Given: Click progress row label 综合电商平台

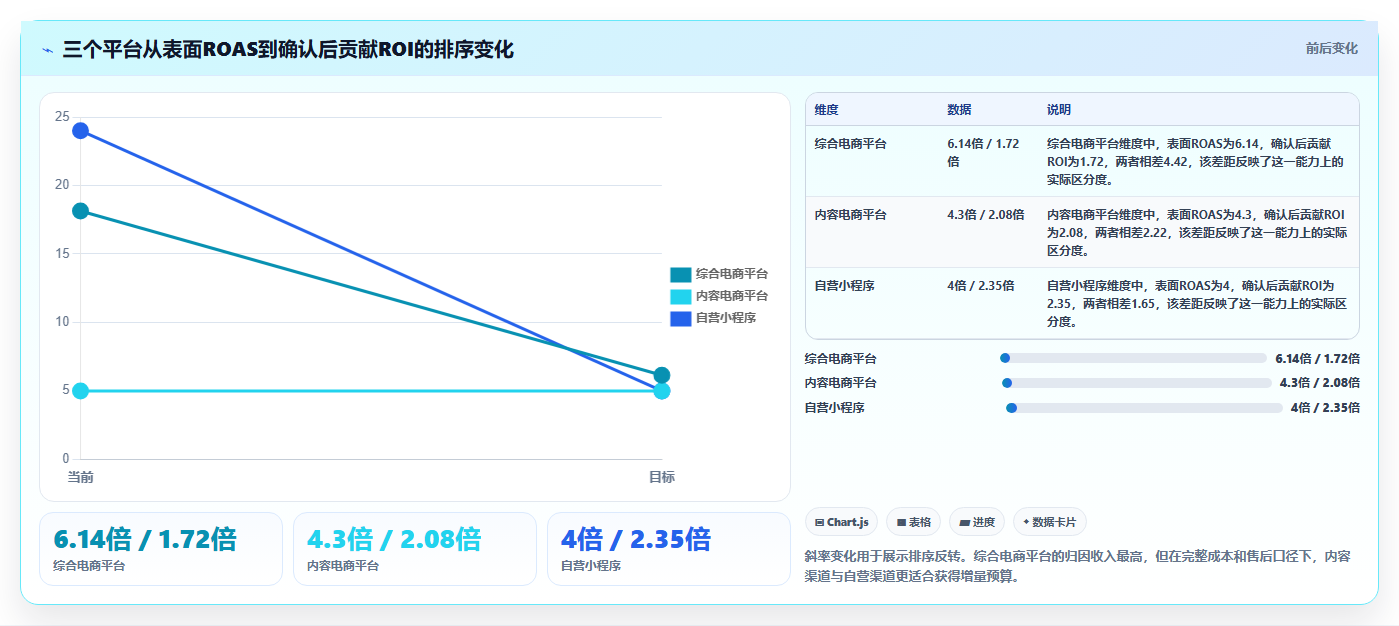Looking at the screenshot, I should 841,358.
